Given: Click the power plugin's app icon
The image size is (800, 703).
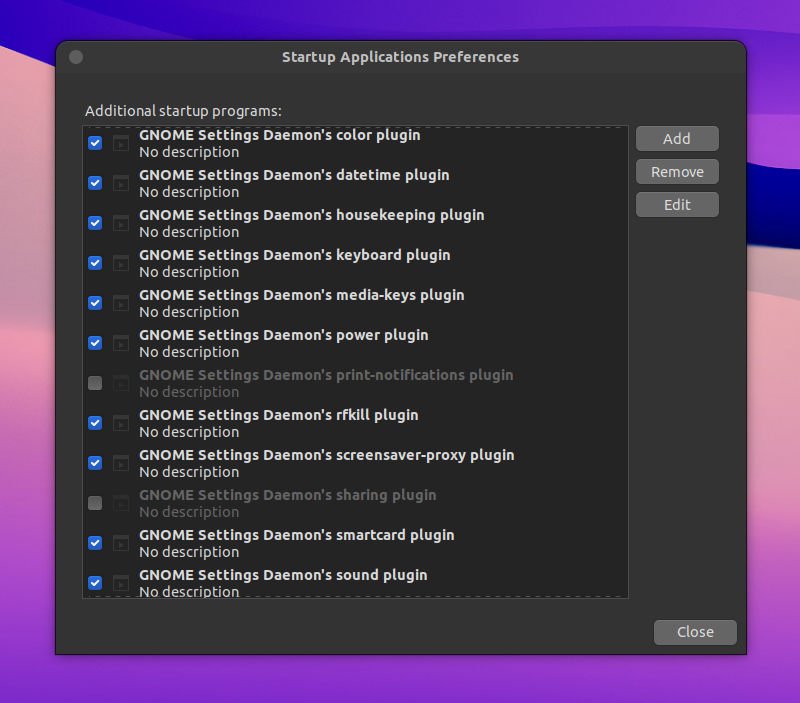Looking at the screenshot, I should point(121,343).
